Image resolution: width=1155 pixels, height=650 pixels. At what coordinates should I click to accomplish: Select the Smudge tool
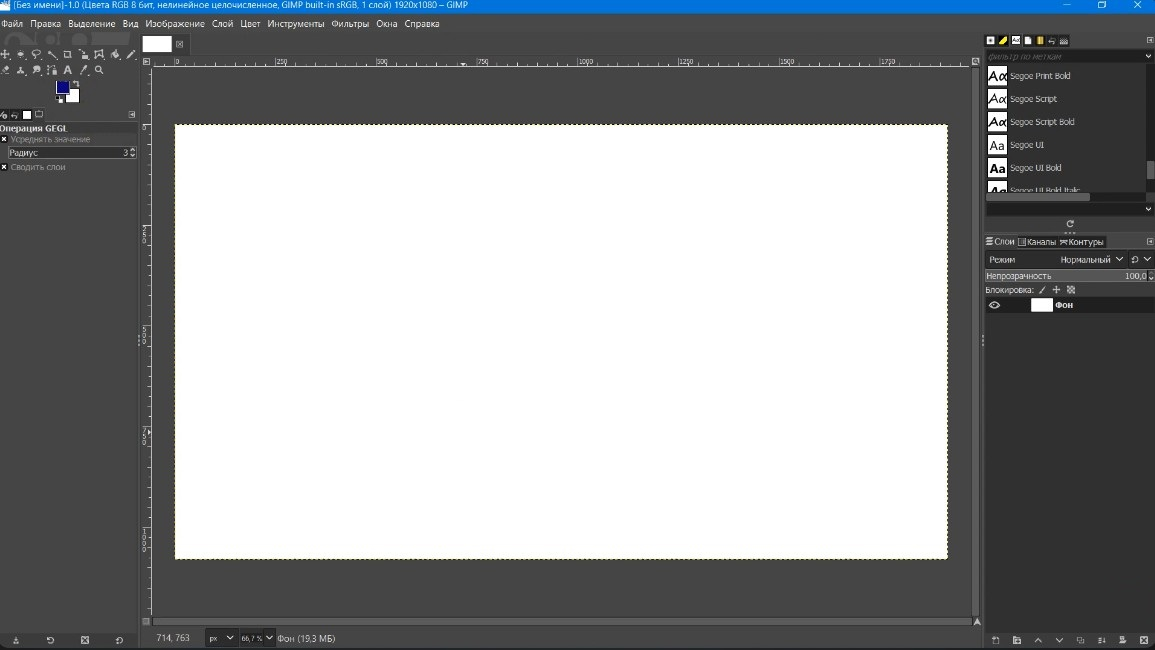(36, 70)
